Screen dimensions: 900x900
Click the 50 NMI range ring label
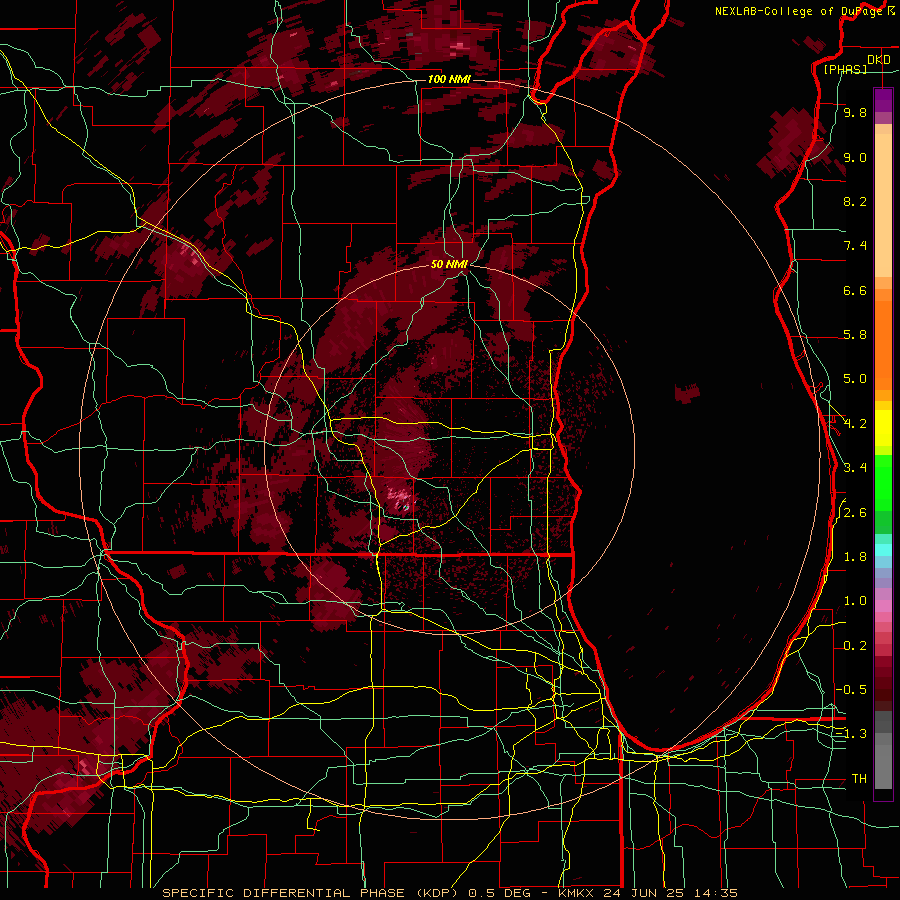(x=449, y=264)
